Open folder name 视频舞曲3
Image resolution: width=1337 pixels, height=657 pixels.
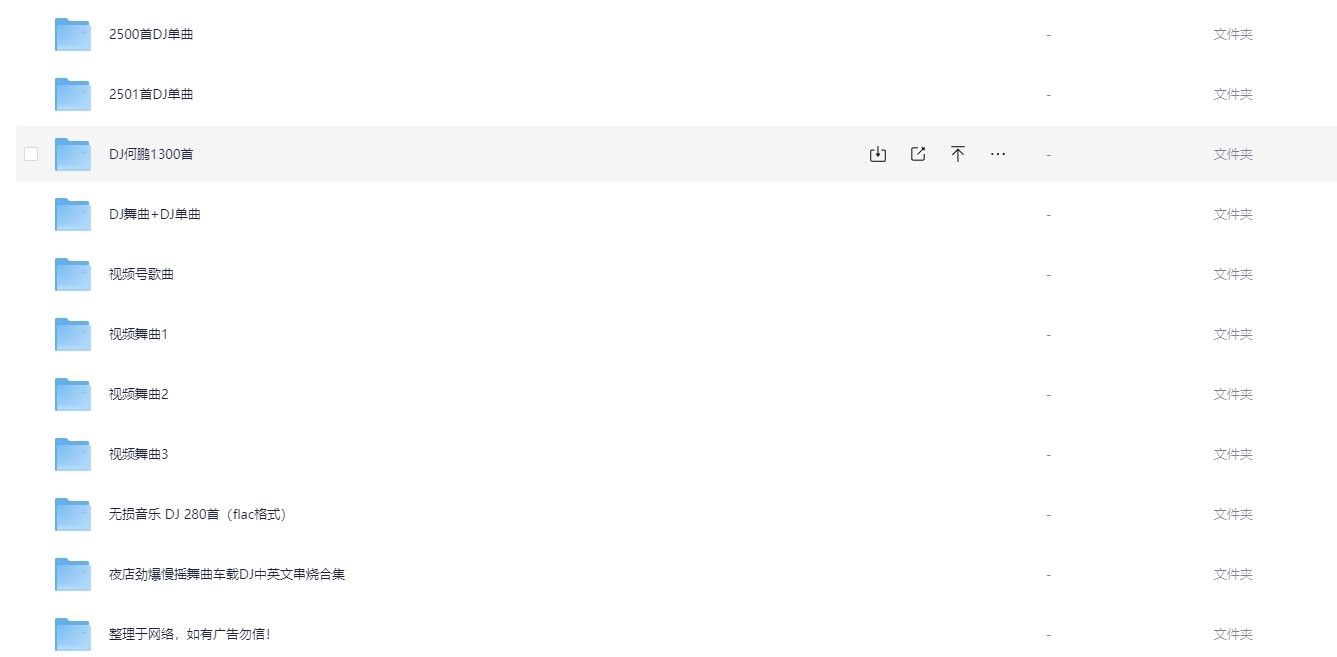click(139, 454)
